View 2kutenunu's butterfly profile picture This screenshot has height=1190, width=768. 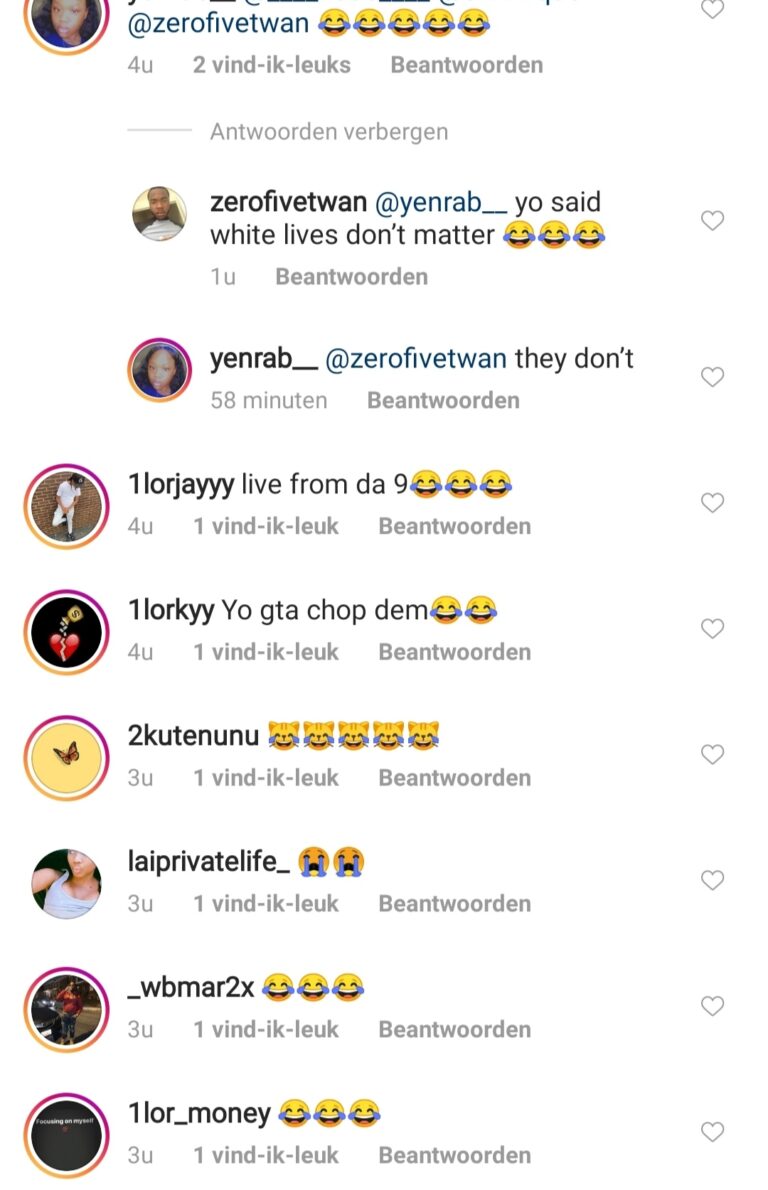click(x=67, y=757)
